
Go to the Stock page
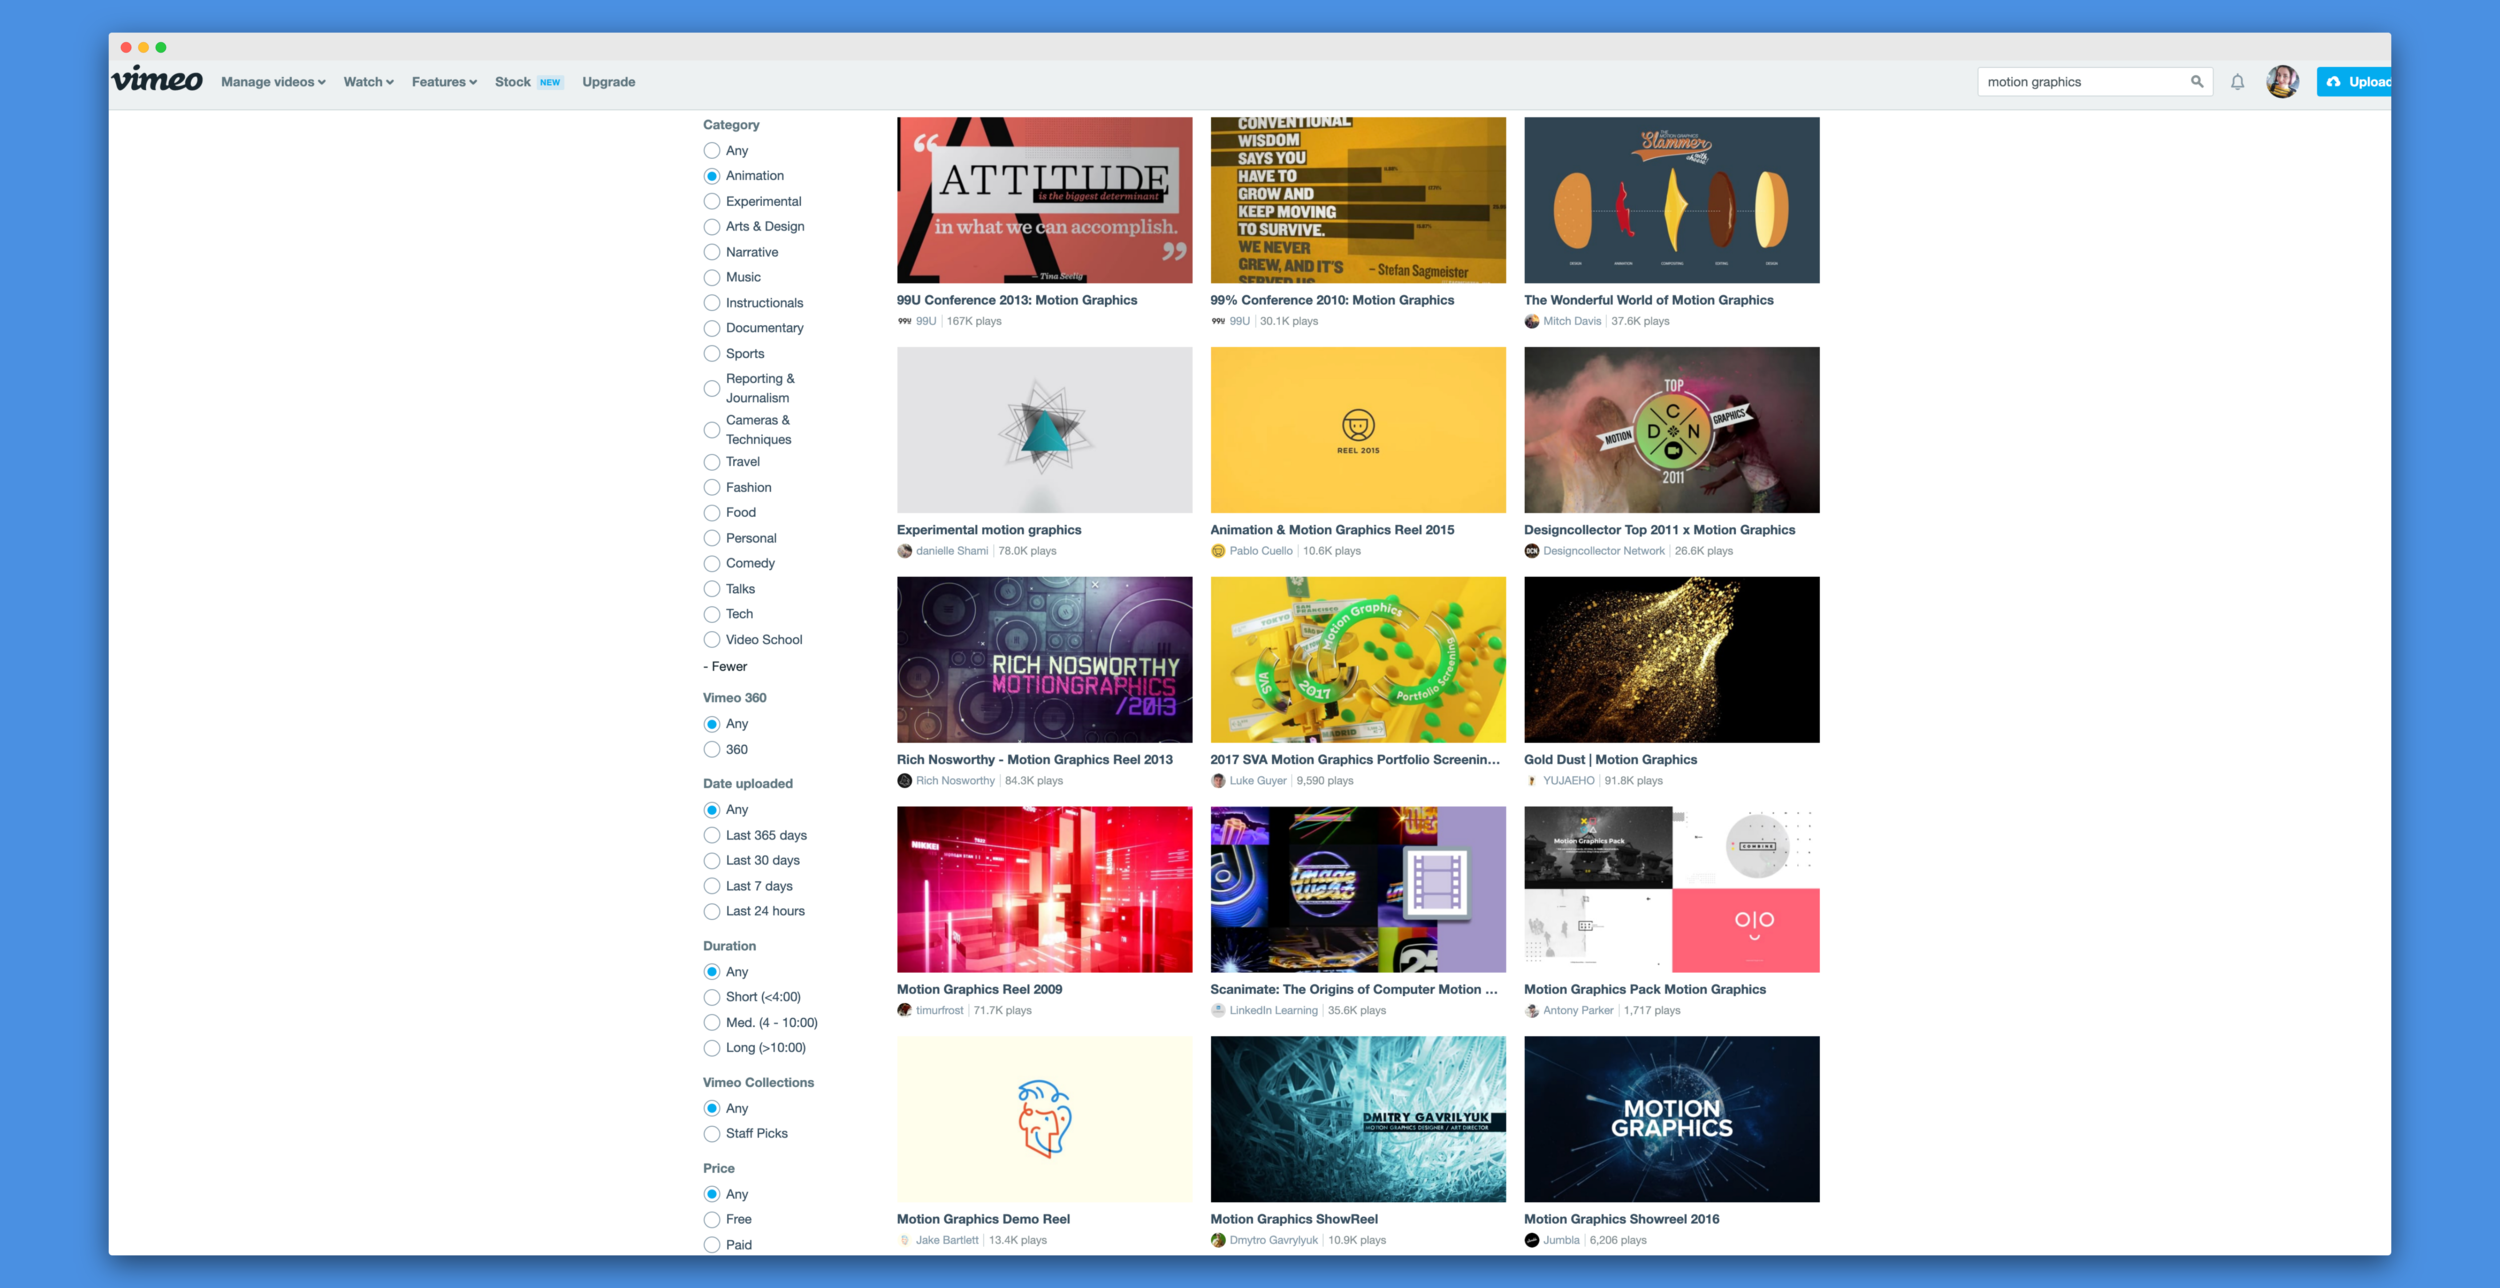click(x=512, y=82)
